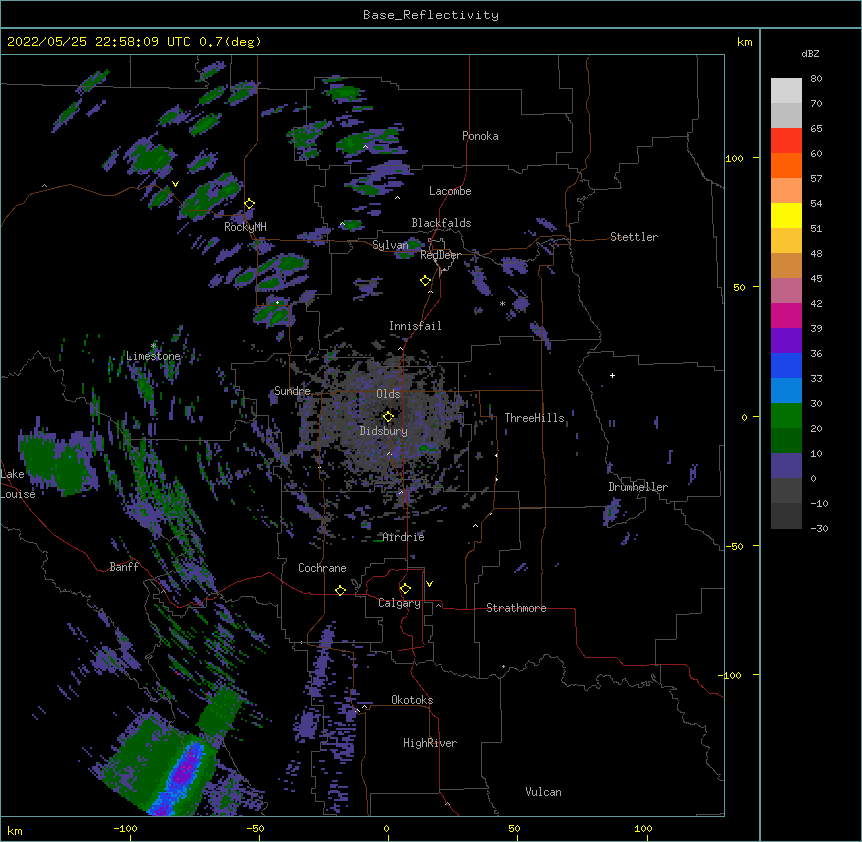862x842 pixels.
Task: Click the white cross marker near Drumheller region
Action: (612, 375)
